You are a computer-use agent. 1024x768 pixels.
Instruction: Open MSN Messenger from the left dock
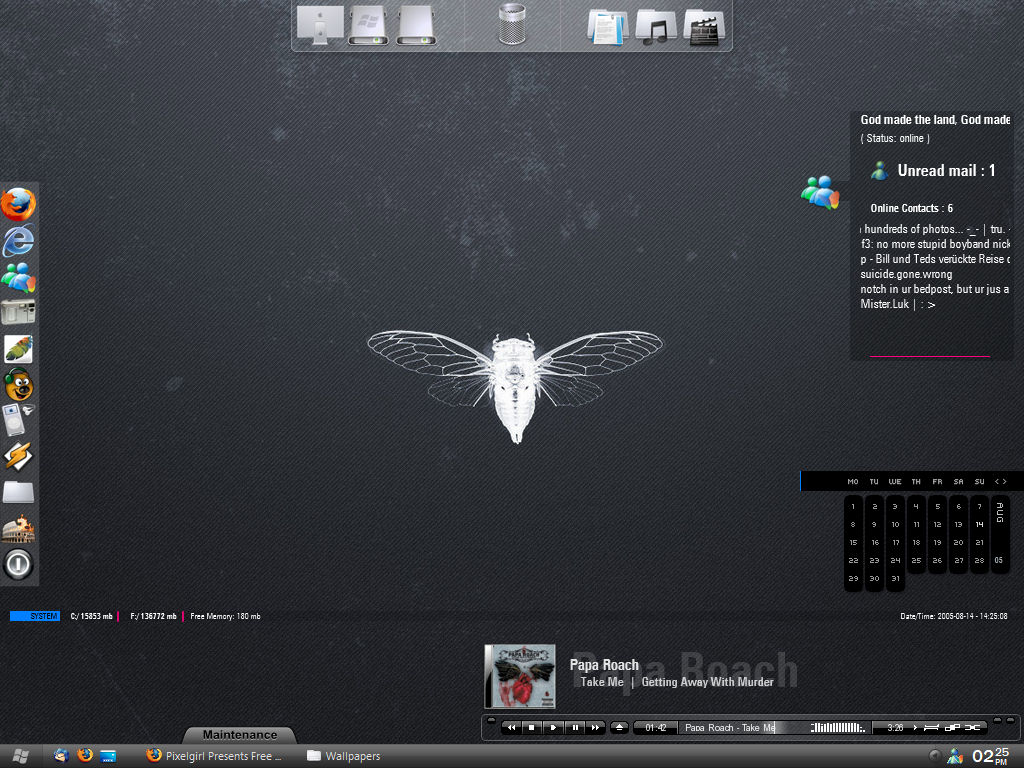[17, 278]
